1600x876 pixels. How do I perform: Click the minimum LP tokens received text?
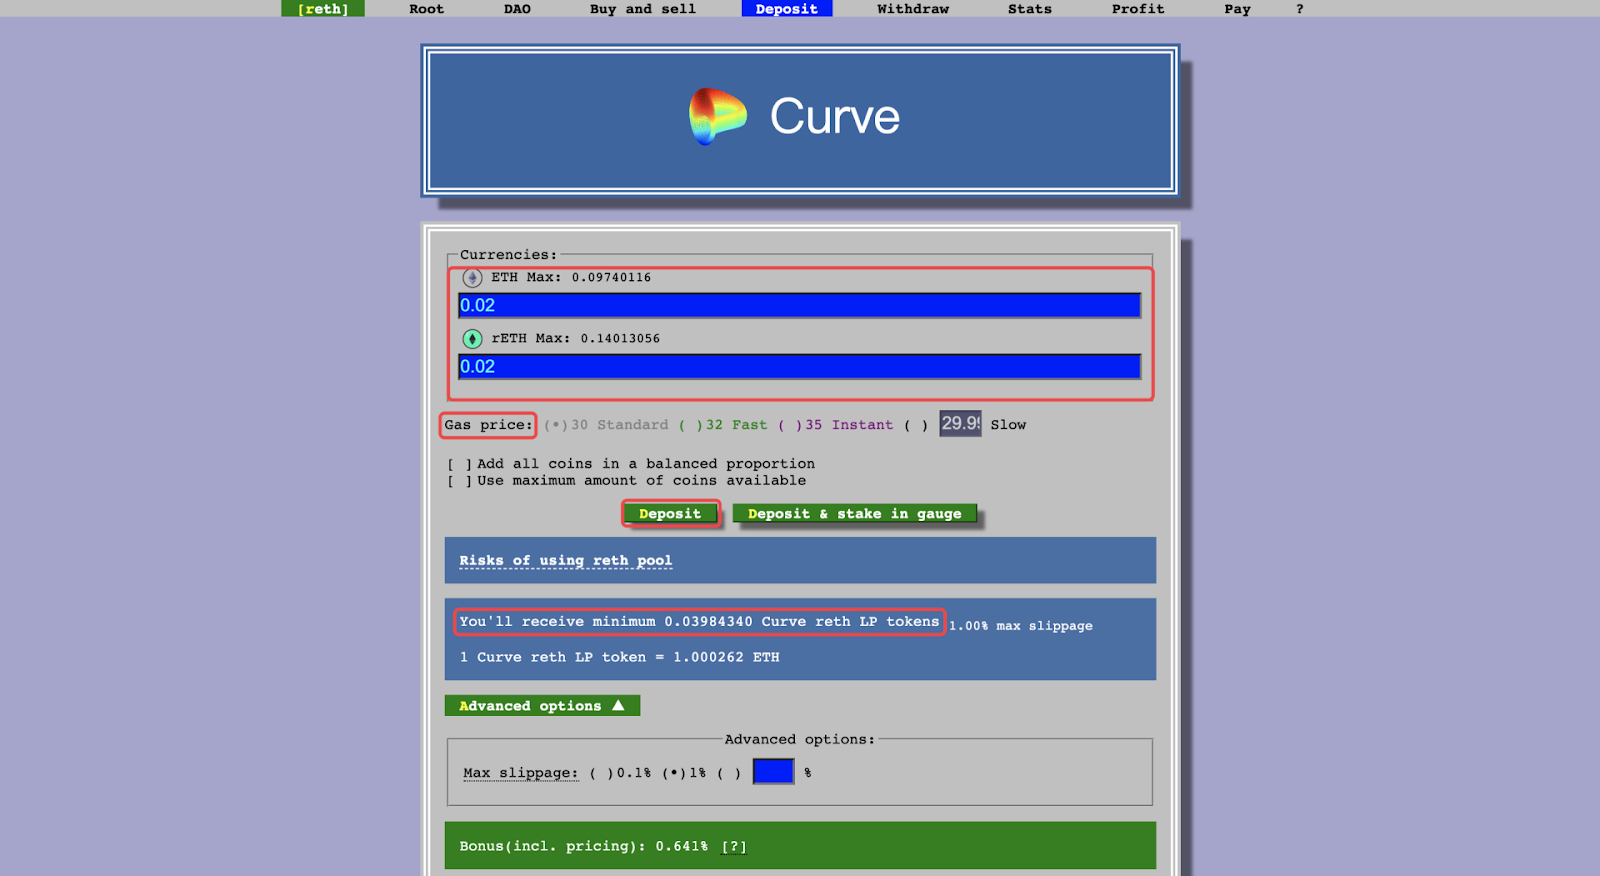click(700, 622)
